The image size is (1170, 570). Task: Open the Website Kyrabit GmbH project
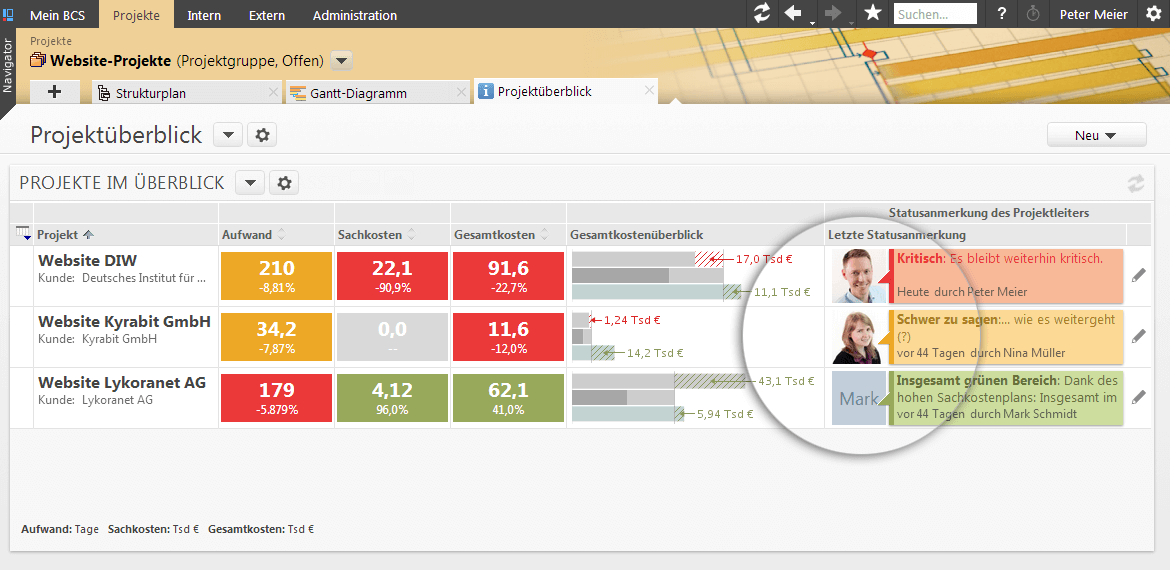[124, 322]
